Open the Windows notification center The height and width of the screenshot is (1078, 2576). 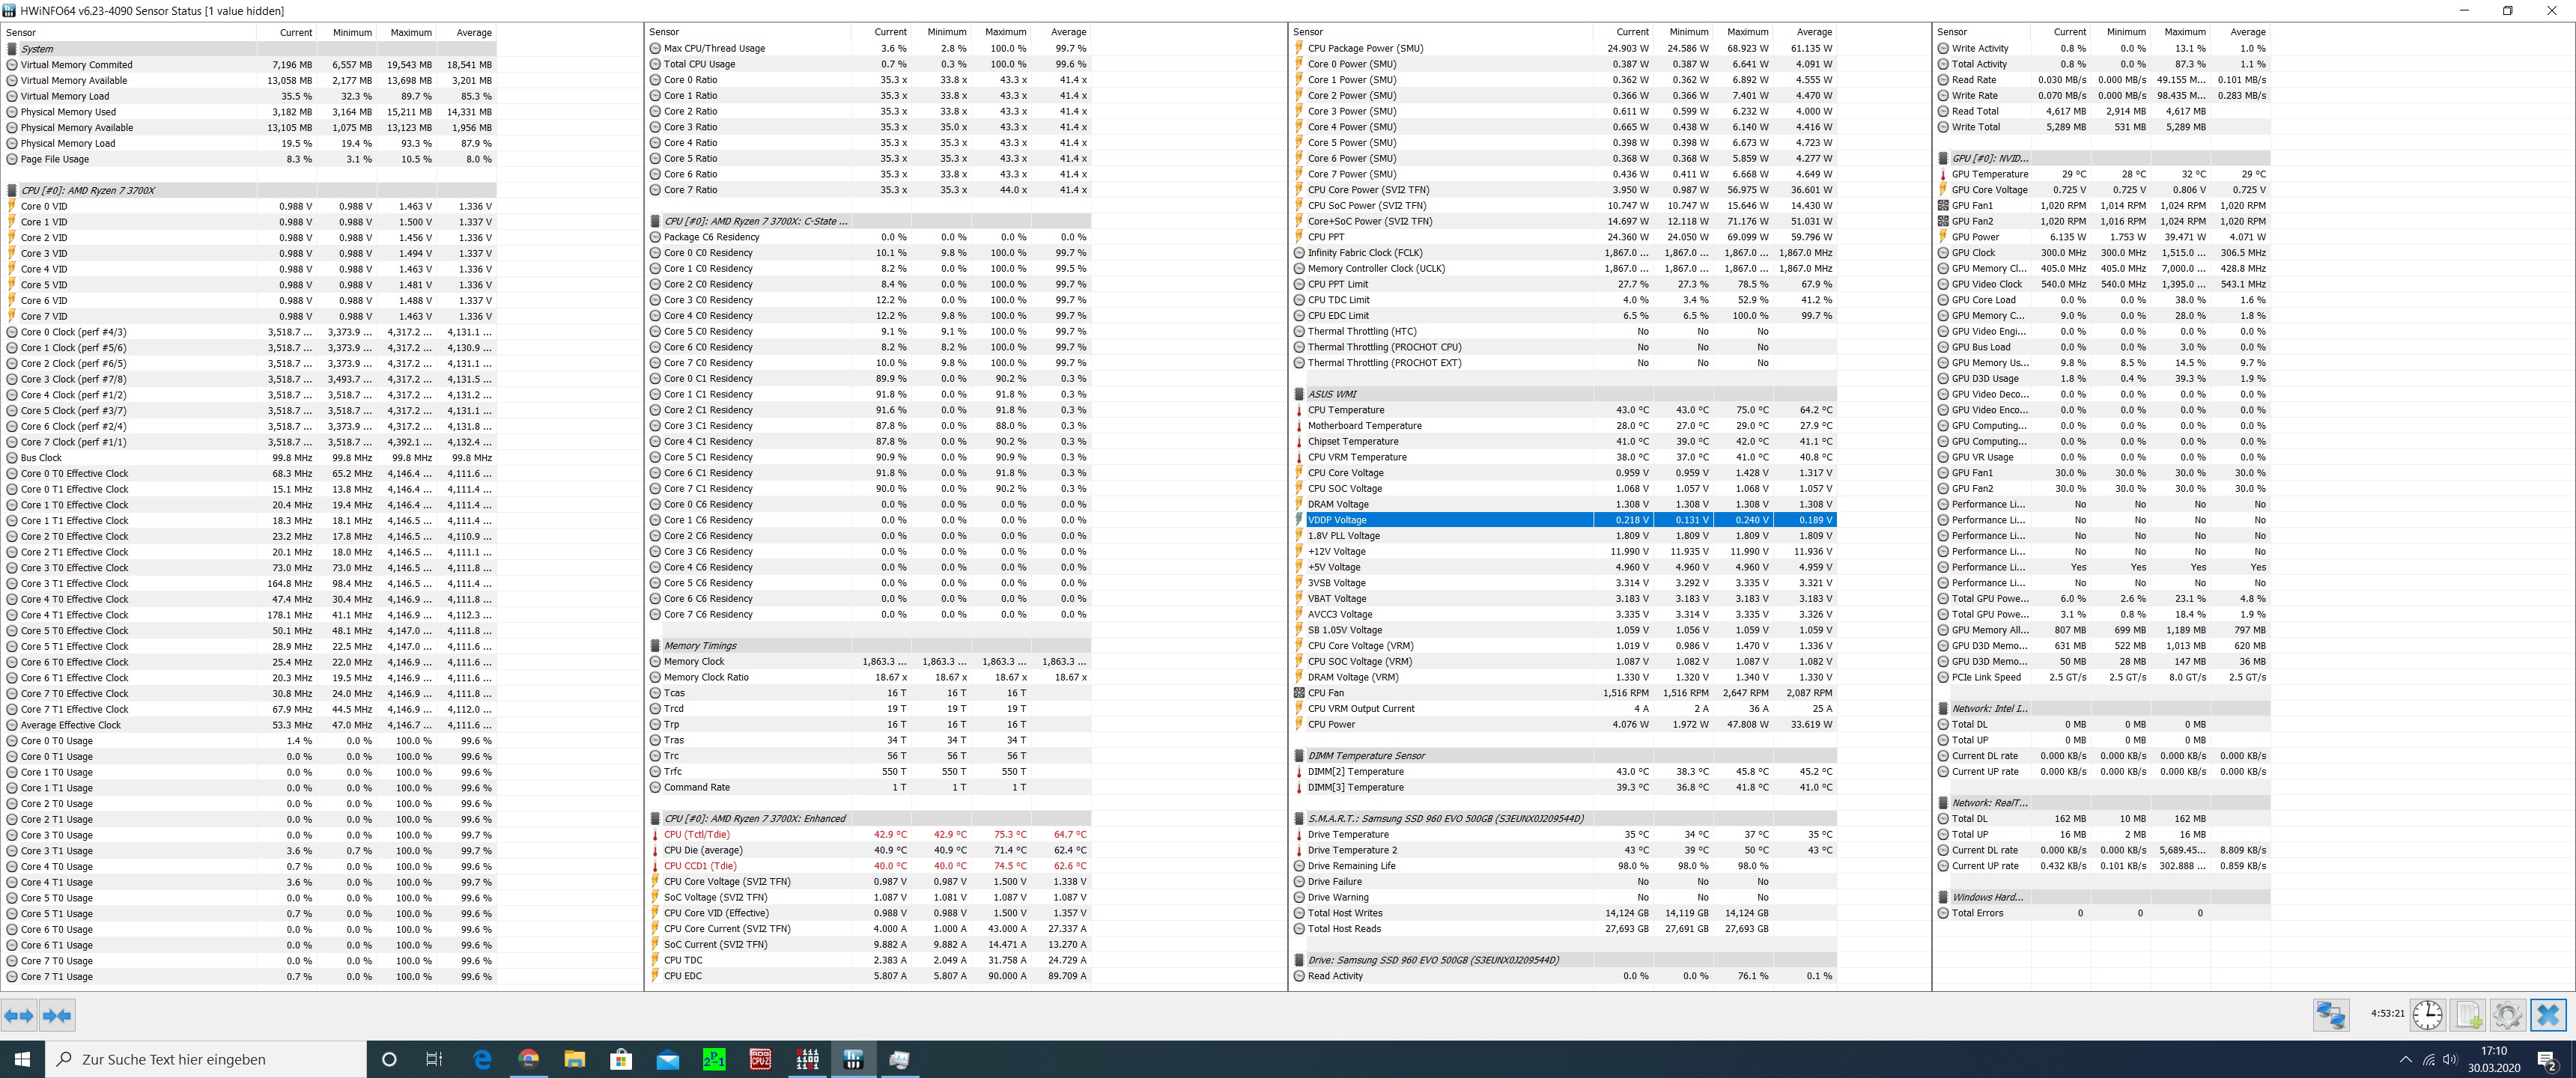click(x=2546, y=1060)
